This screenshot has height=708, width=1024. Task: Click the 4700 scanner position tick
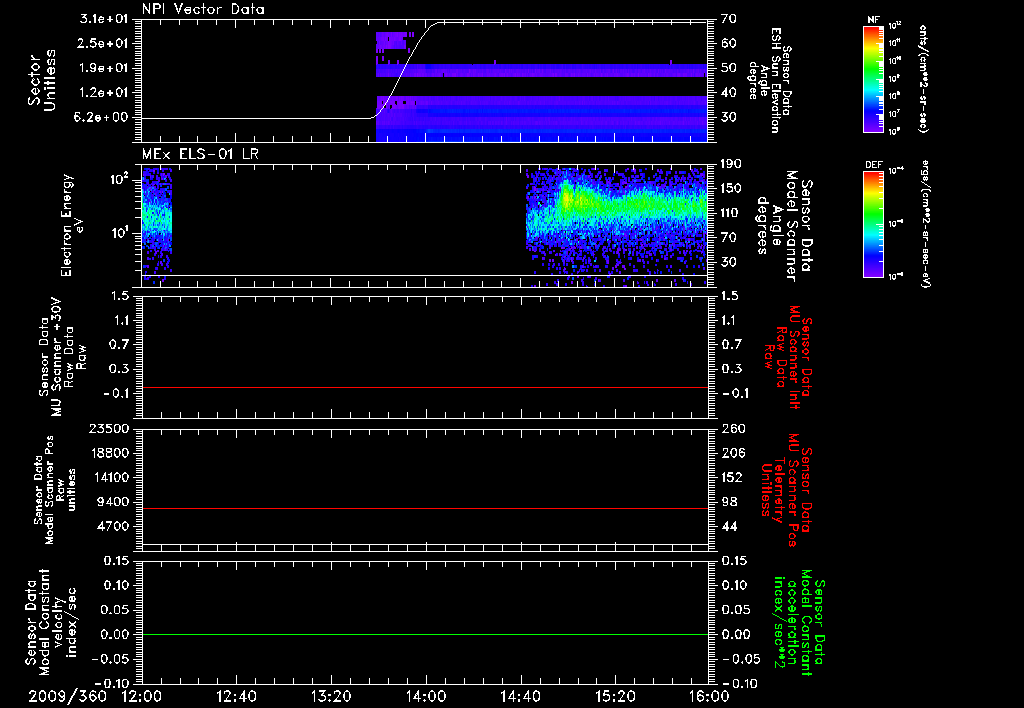pos(114,526)
